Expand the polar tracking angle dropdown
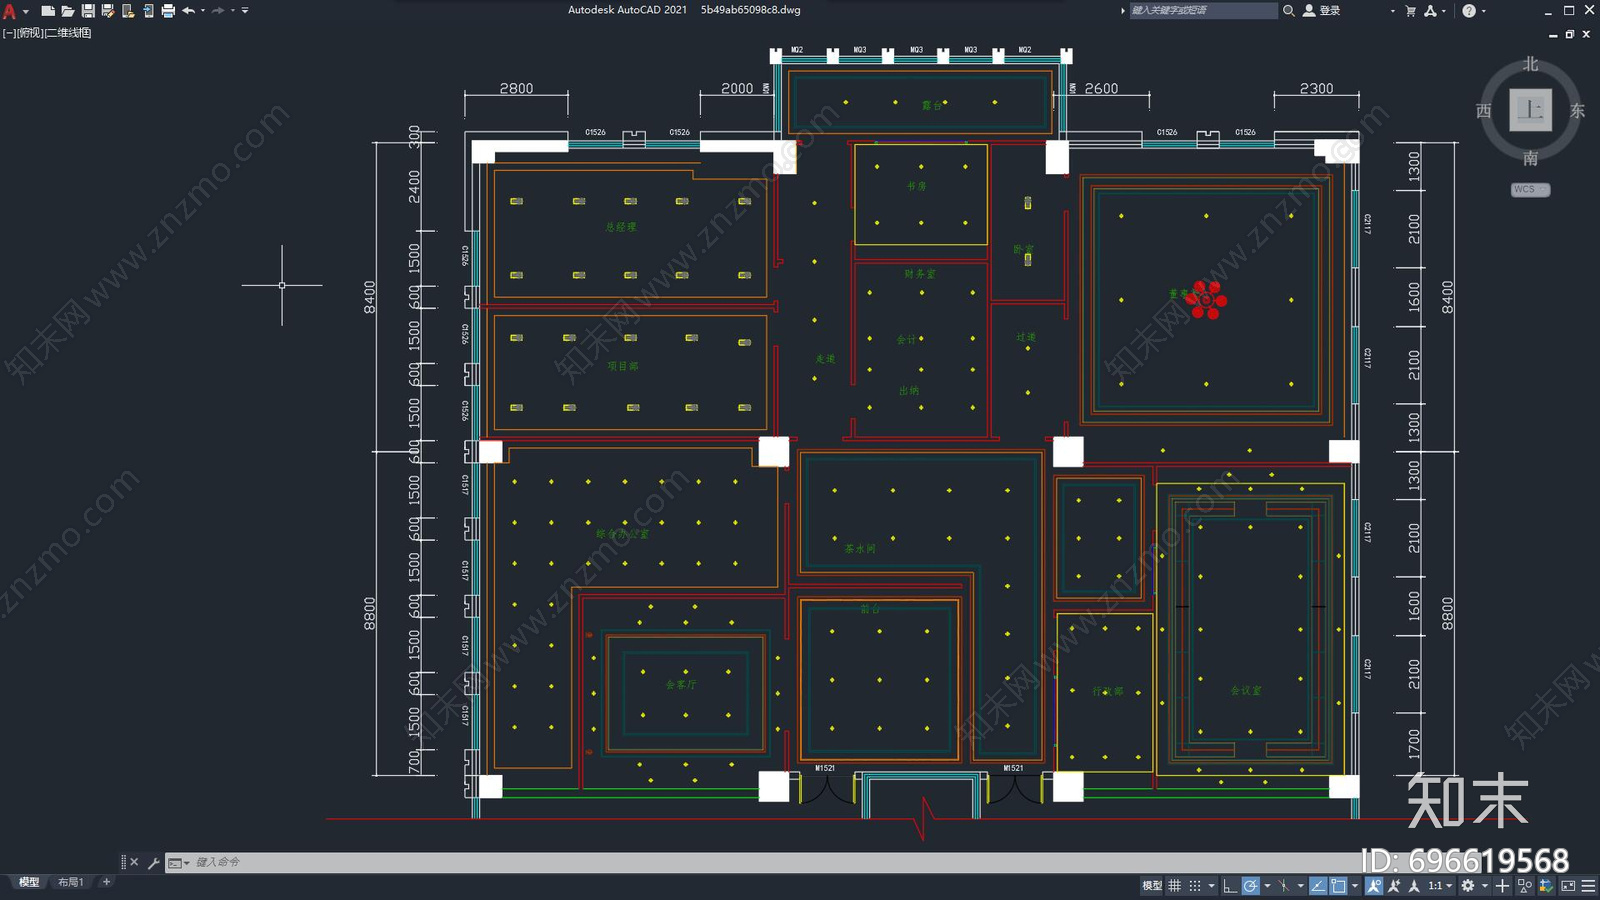The height and width of the screenshot is (900, 1600). pos(1267,886)
